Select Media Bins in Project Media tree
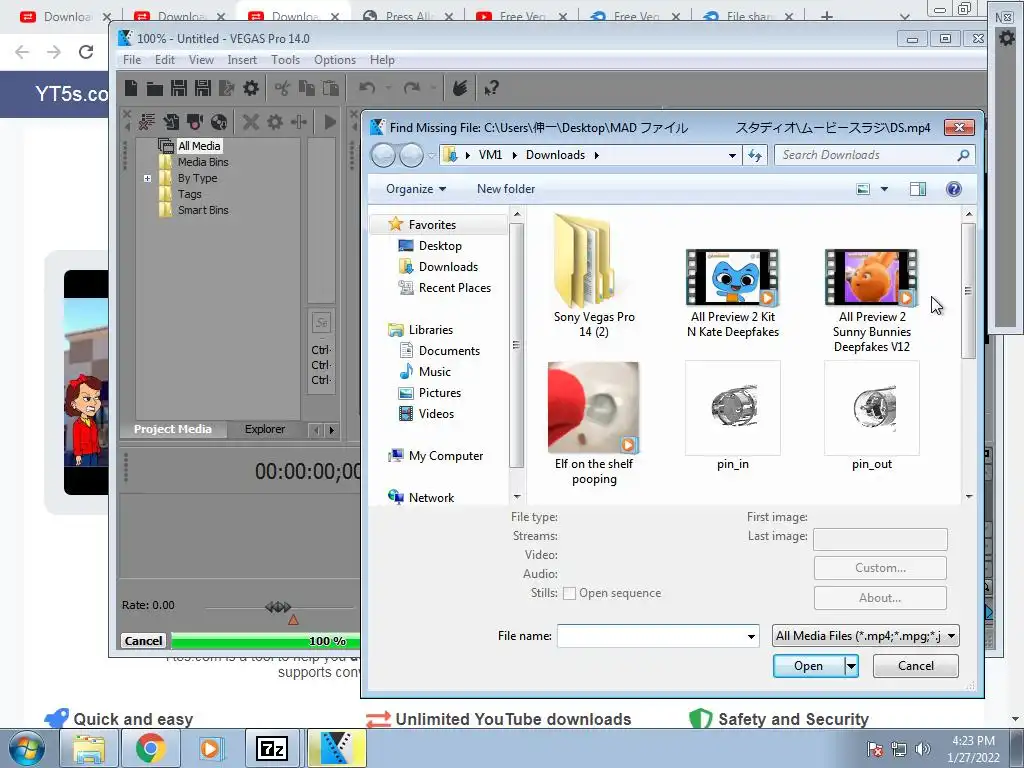The width and height of the screenshot is (1024, 768). (x=203, y=162)
